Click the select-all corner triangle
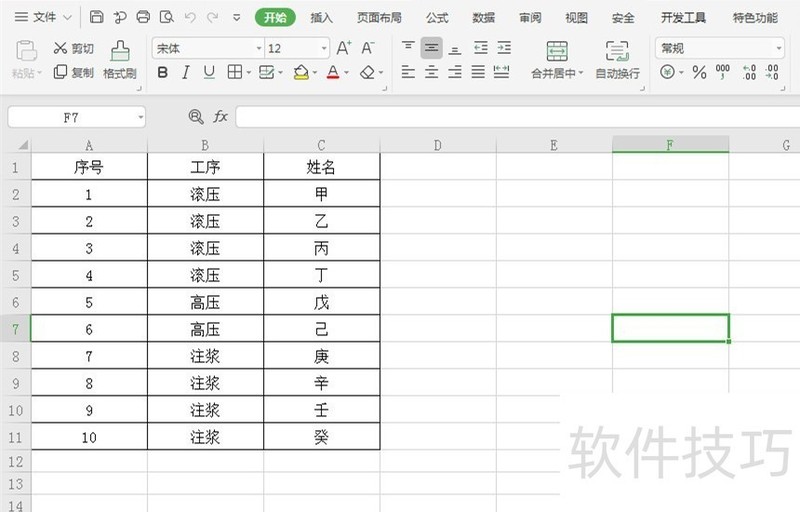This screenshot has width=800, height=512. click(22, 145)
